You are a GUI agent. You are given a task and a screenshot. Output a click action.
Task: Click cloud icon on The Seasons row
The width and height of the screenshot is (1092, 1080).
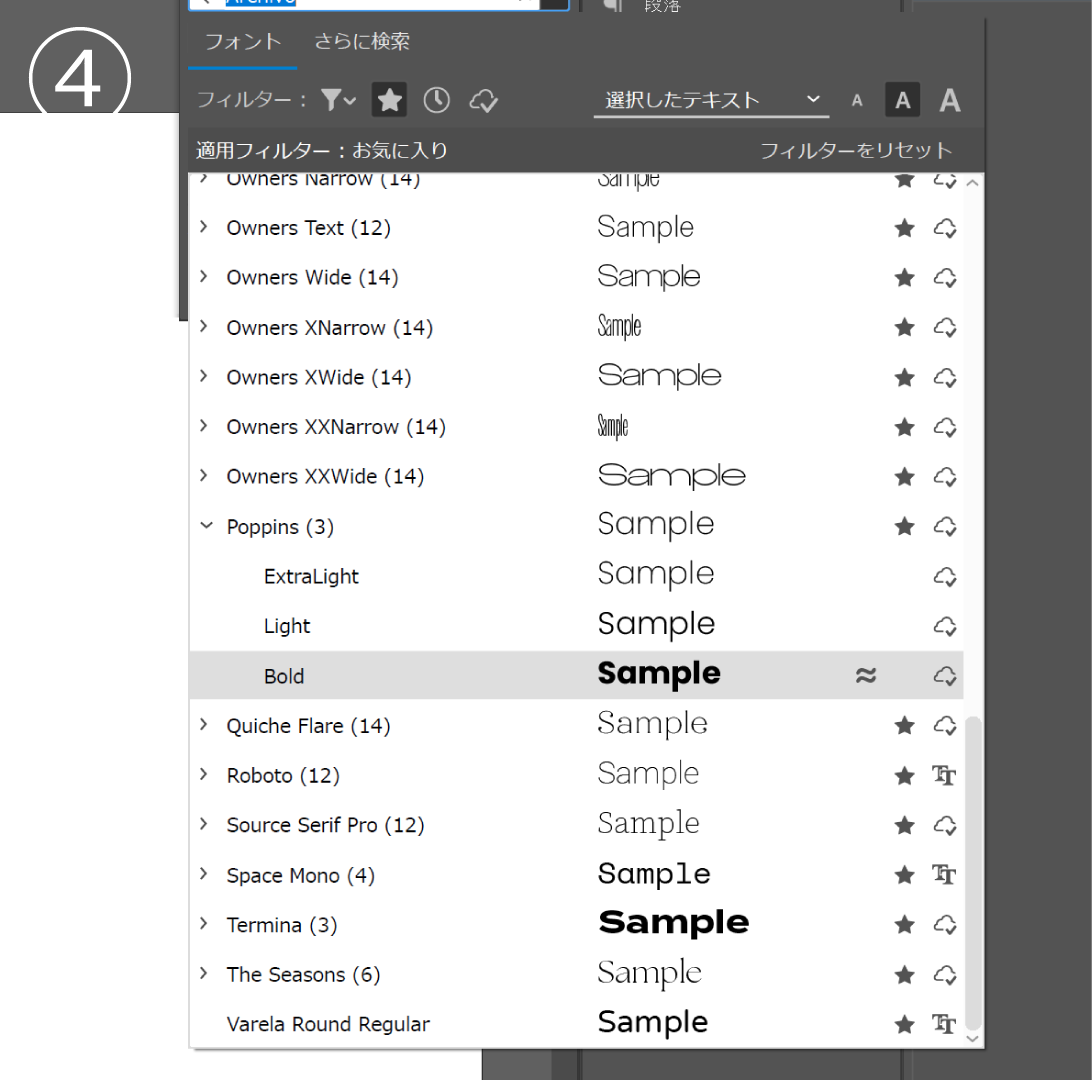click(945, 975)
